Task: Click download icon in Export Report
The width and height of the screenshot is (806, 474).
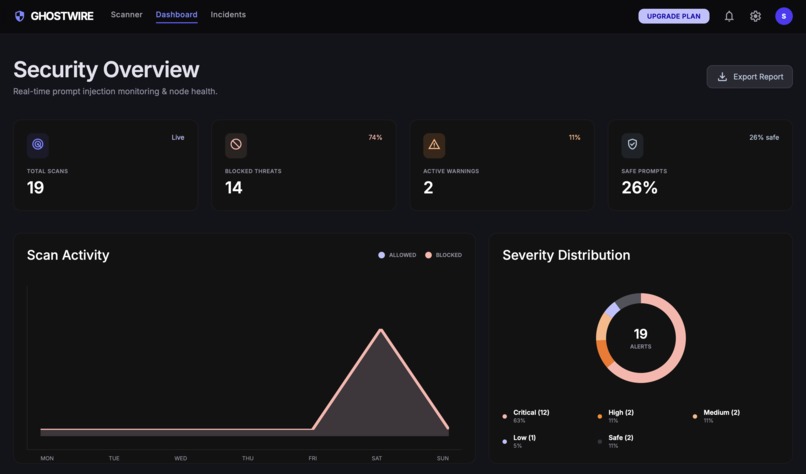Action: [x=722, y=77]
